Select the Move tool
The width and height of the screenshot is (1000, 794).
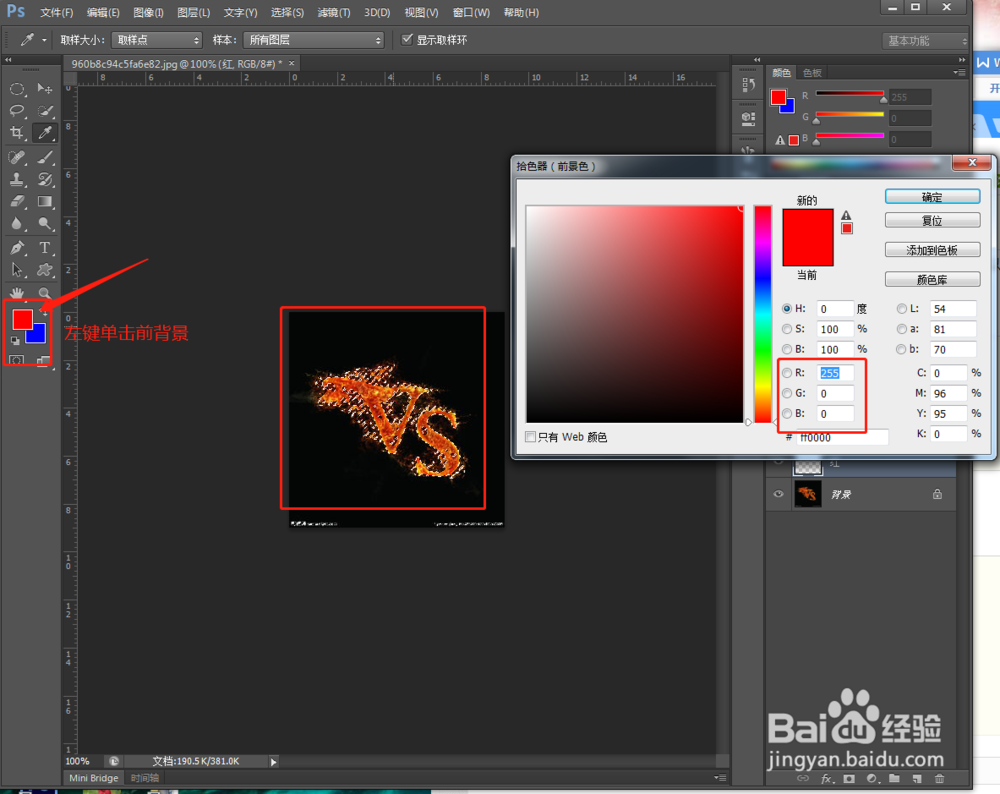(x=45, y=89)
